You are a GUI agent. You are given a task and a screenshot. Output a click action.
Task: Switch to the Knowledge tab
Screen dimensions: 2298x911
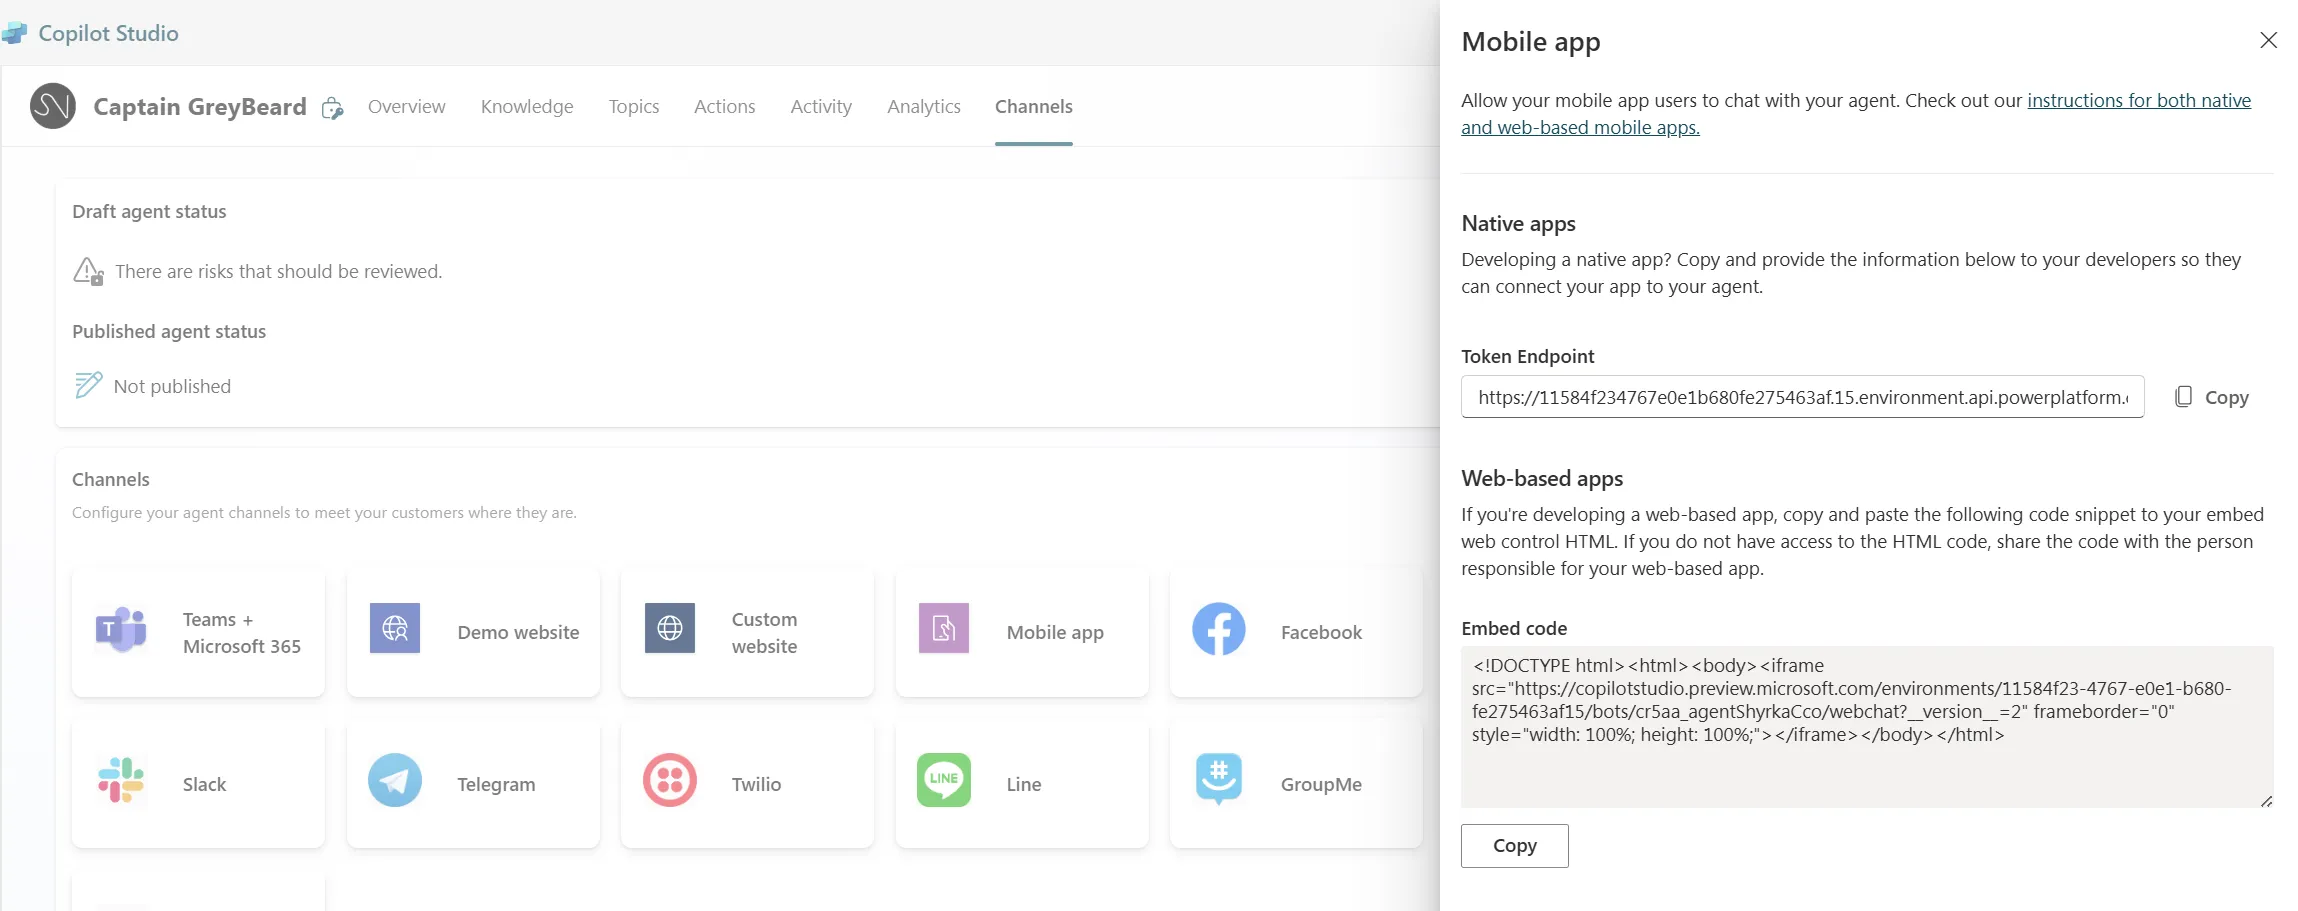527,106
